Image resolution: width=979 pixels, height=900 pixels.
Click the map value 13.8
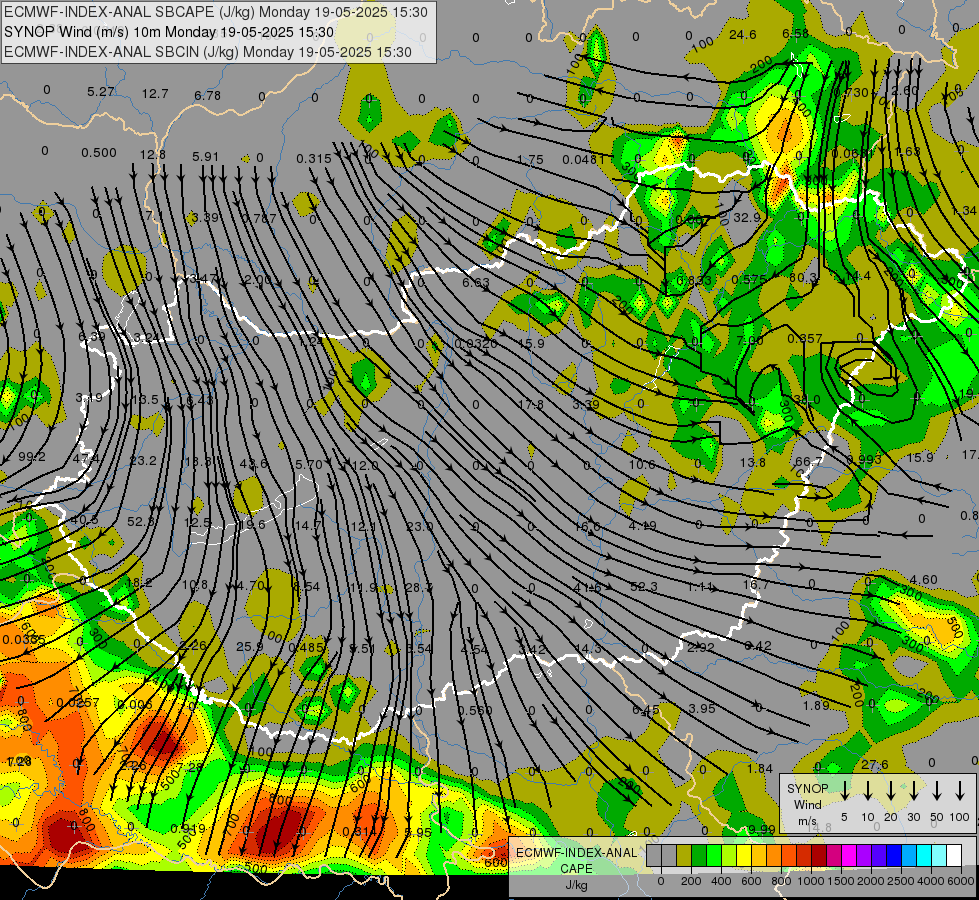tap(752, 462)
